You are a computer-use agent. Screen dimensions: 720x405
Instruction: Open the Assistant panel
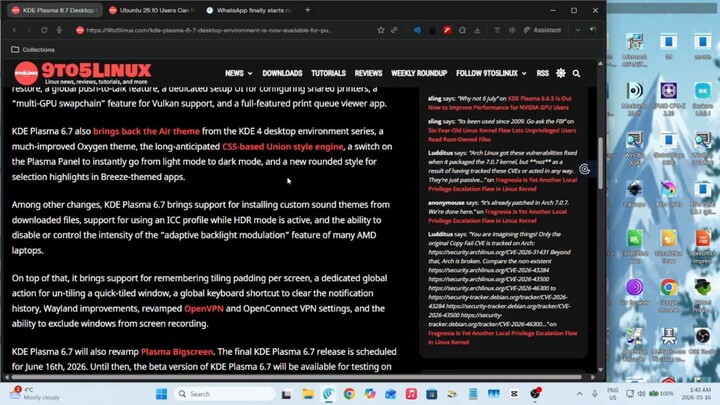click(542, 30)
